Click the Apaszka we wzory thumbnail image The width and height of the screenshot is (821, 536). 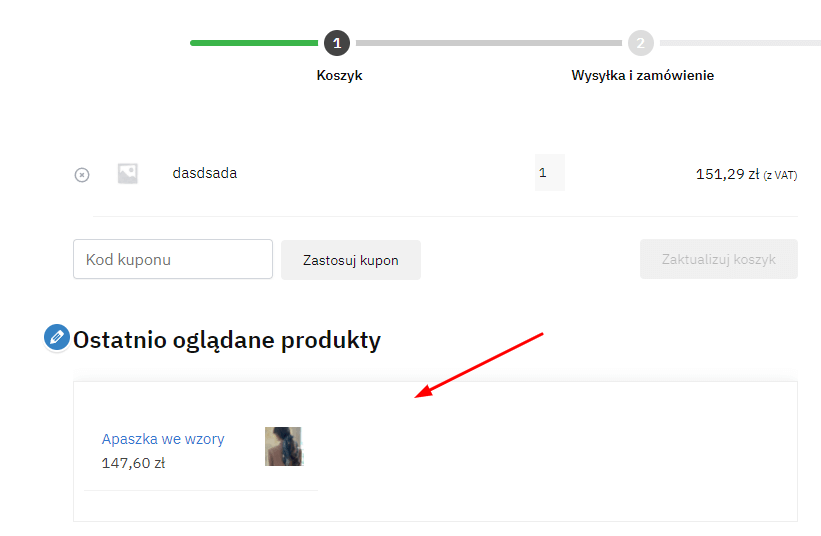284,446
